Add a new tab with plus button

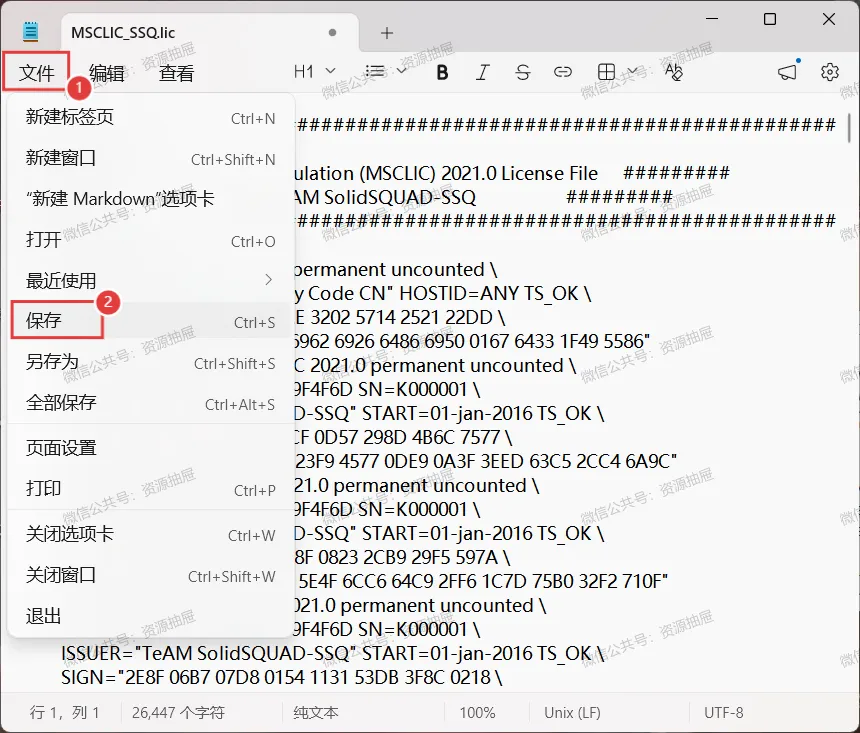click(387, 33)
